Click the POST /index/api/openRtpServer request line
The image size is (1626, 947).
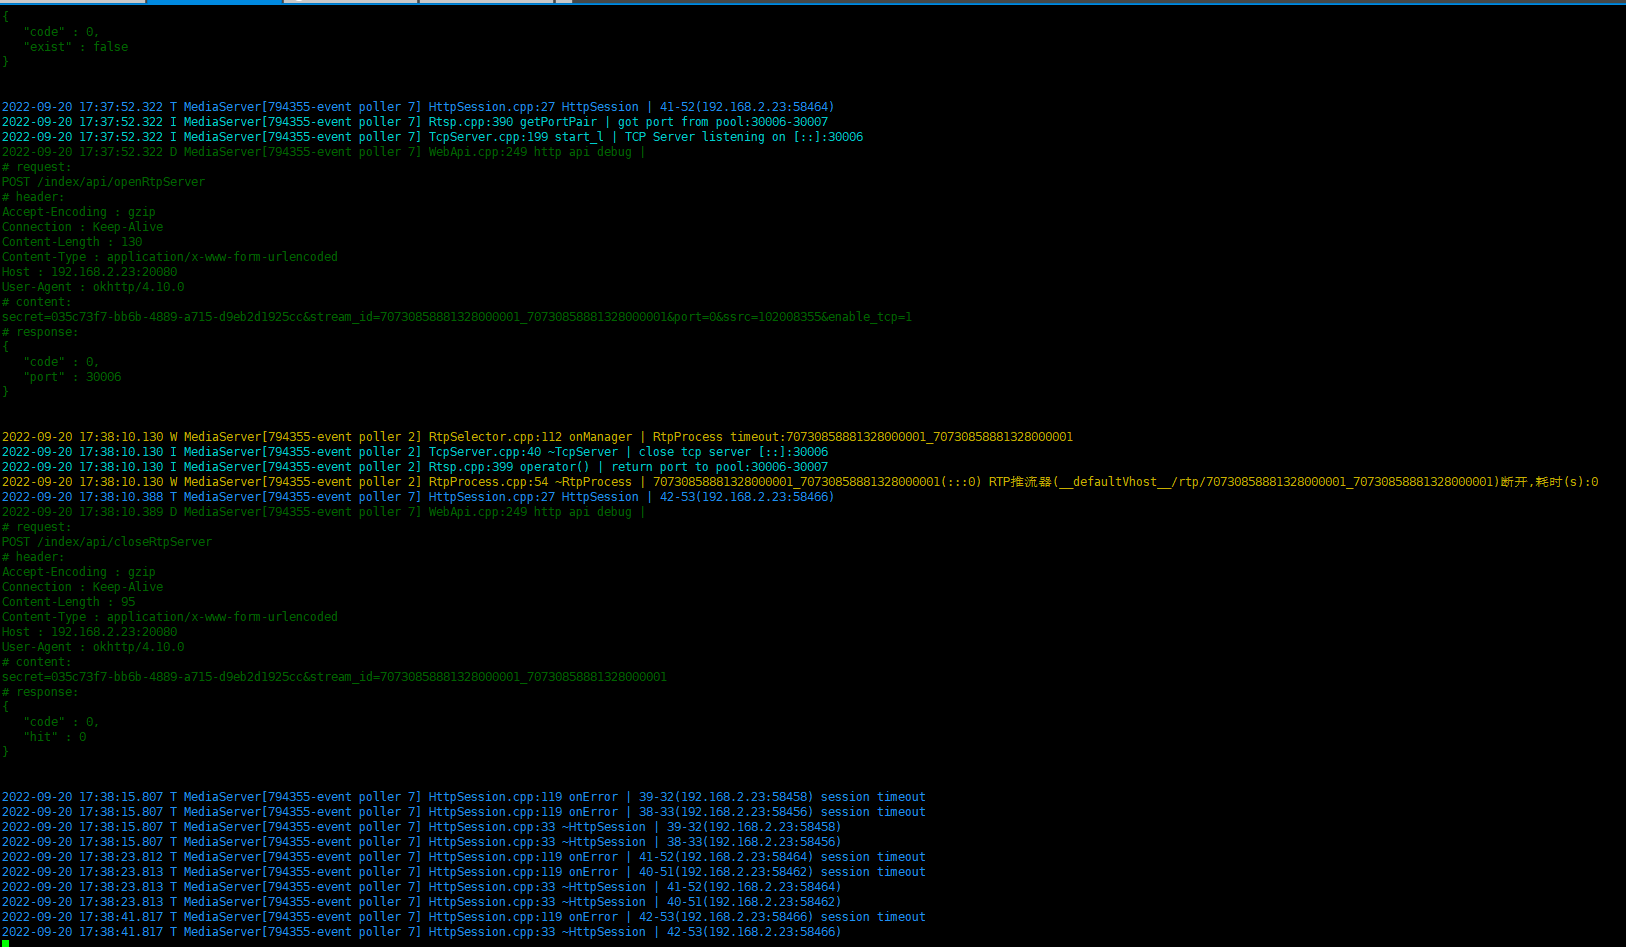coord(104,181)
